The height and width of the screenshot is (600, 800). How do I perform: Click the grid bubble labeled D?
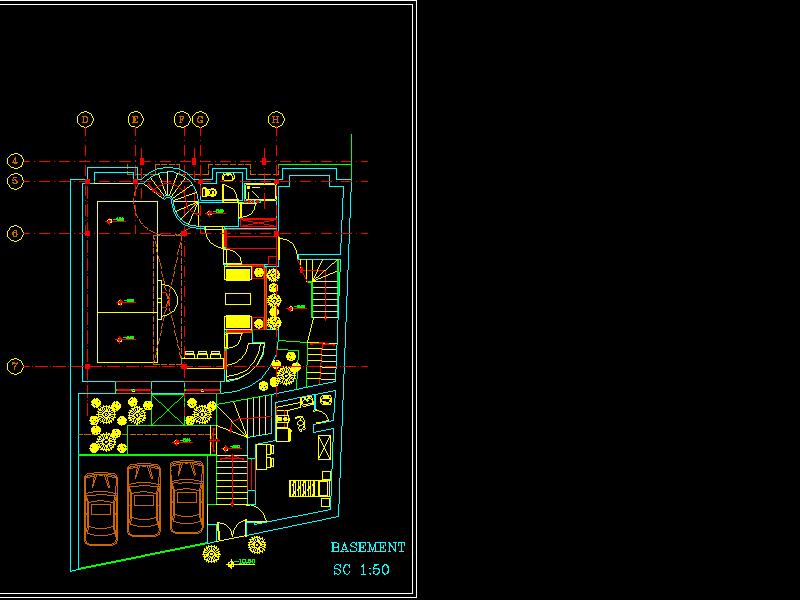[x=85, y=120]
